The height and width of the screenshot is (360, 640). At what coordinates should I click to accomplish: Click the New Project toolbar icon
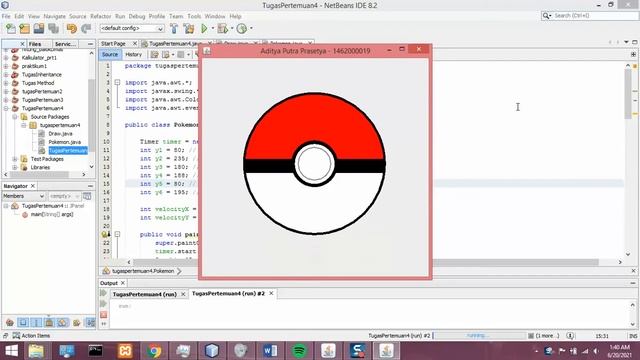25,29
